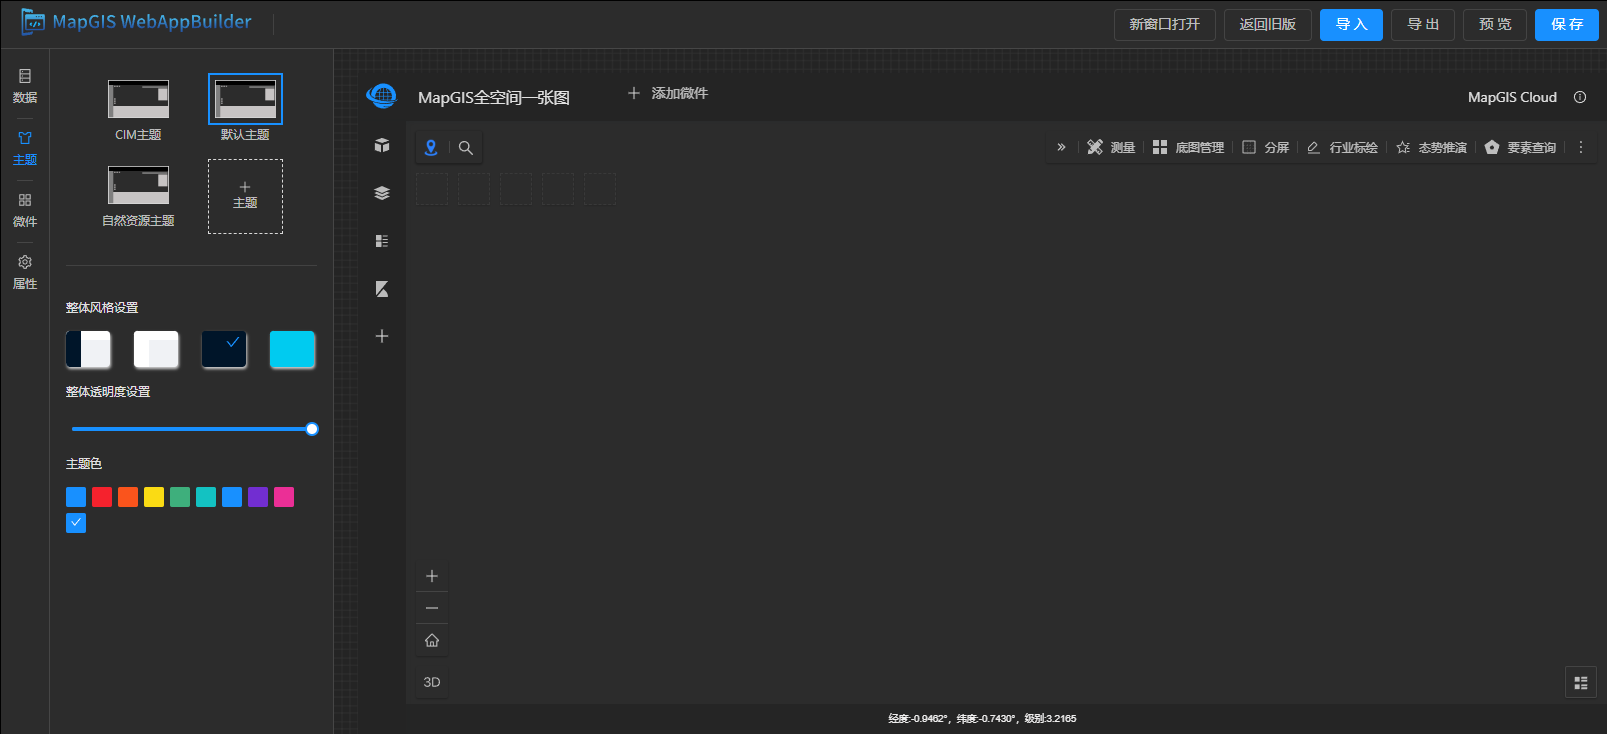The width and height of the screenshot is (1607, 734).
Task: Click 添加微件 to add a widget
Action: point(668,93)
